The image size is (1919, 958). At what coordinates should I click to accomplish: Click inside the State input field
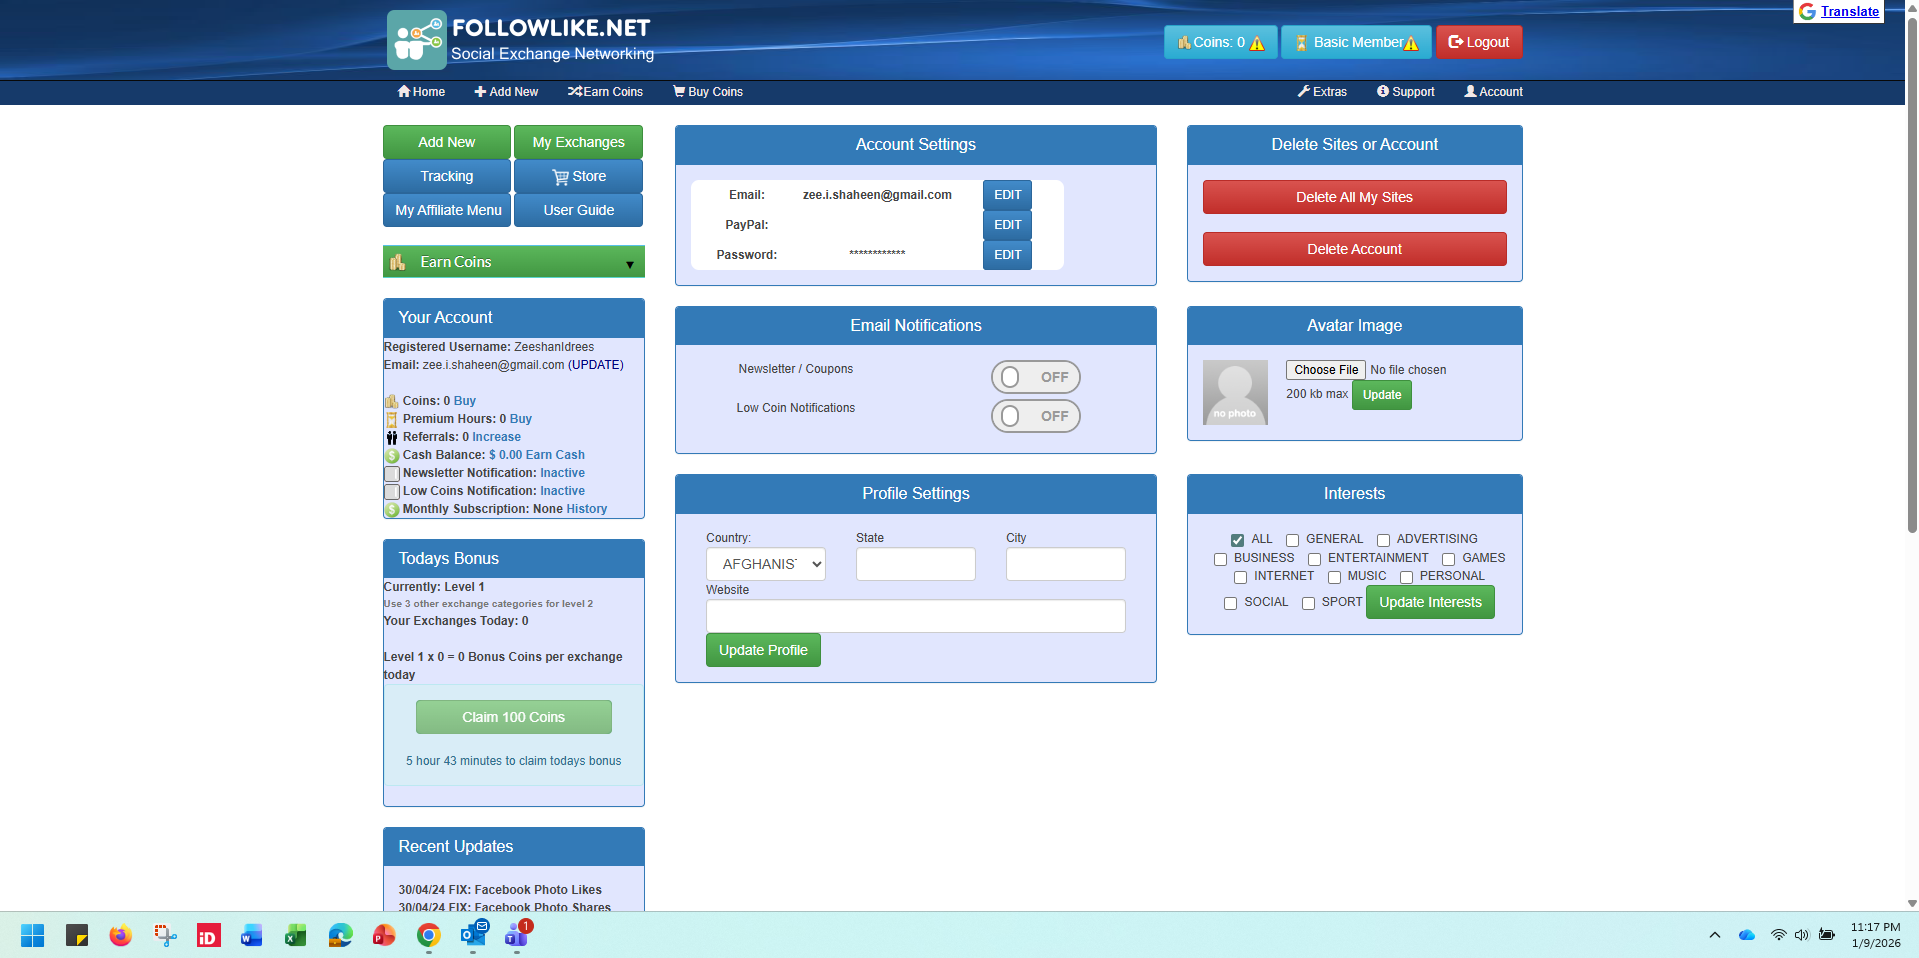915,564
